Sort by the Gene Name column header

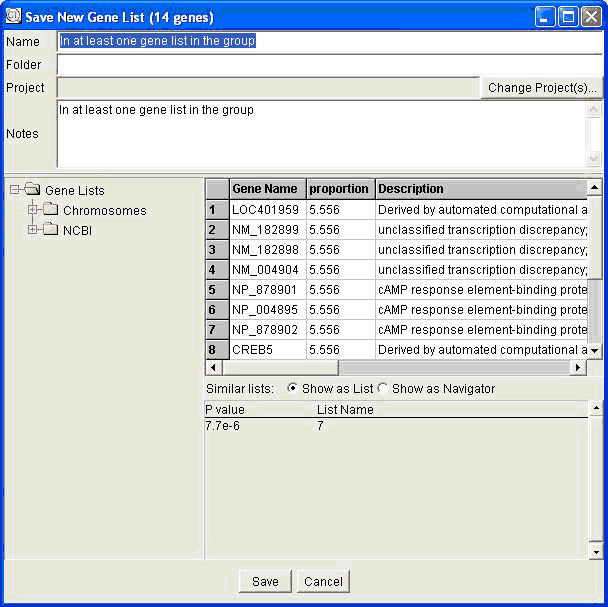tap(266, 188)
